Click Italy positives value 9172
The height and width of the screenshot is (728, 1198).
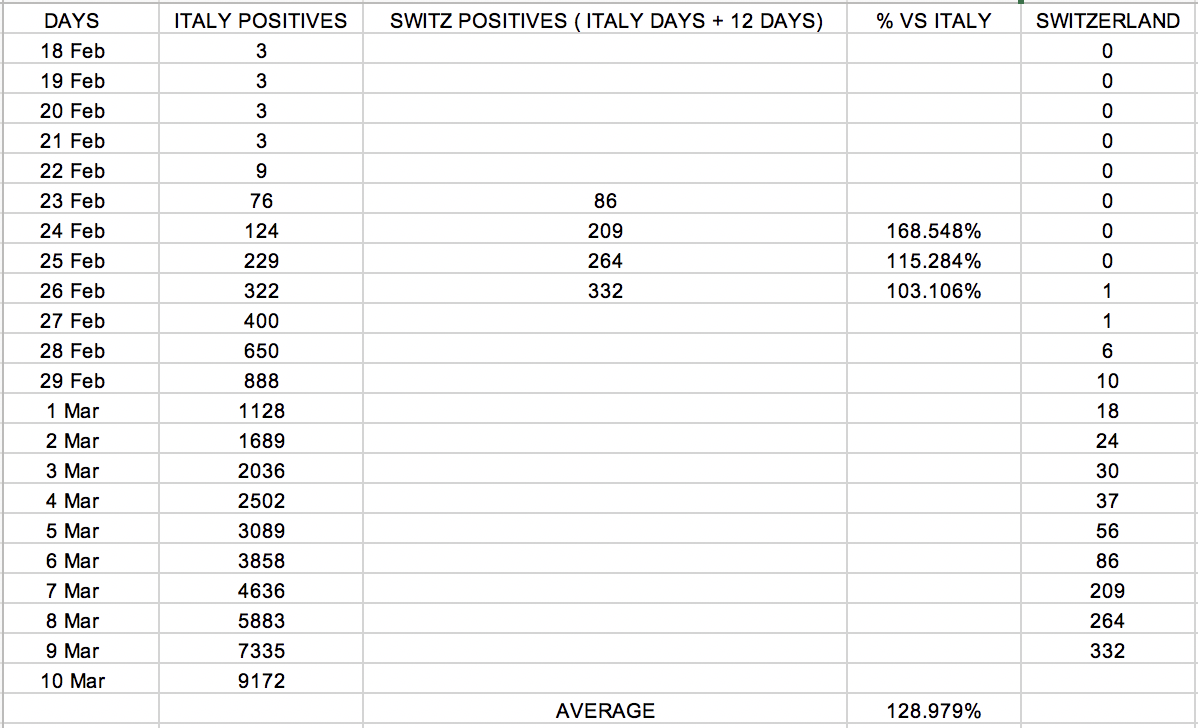pos(261,681)
